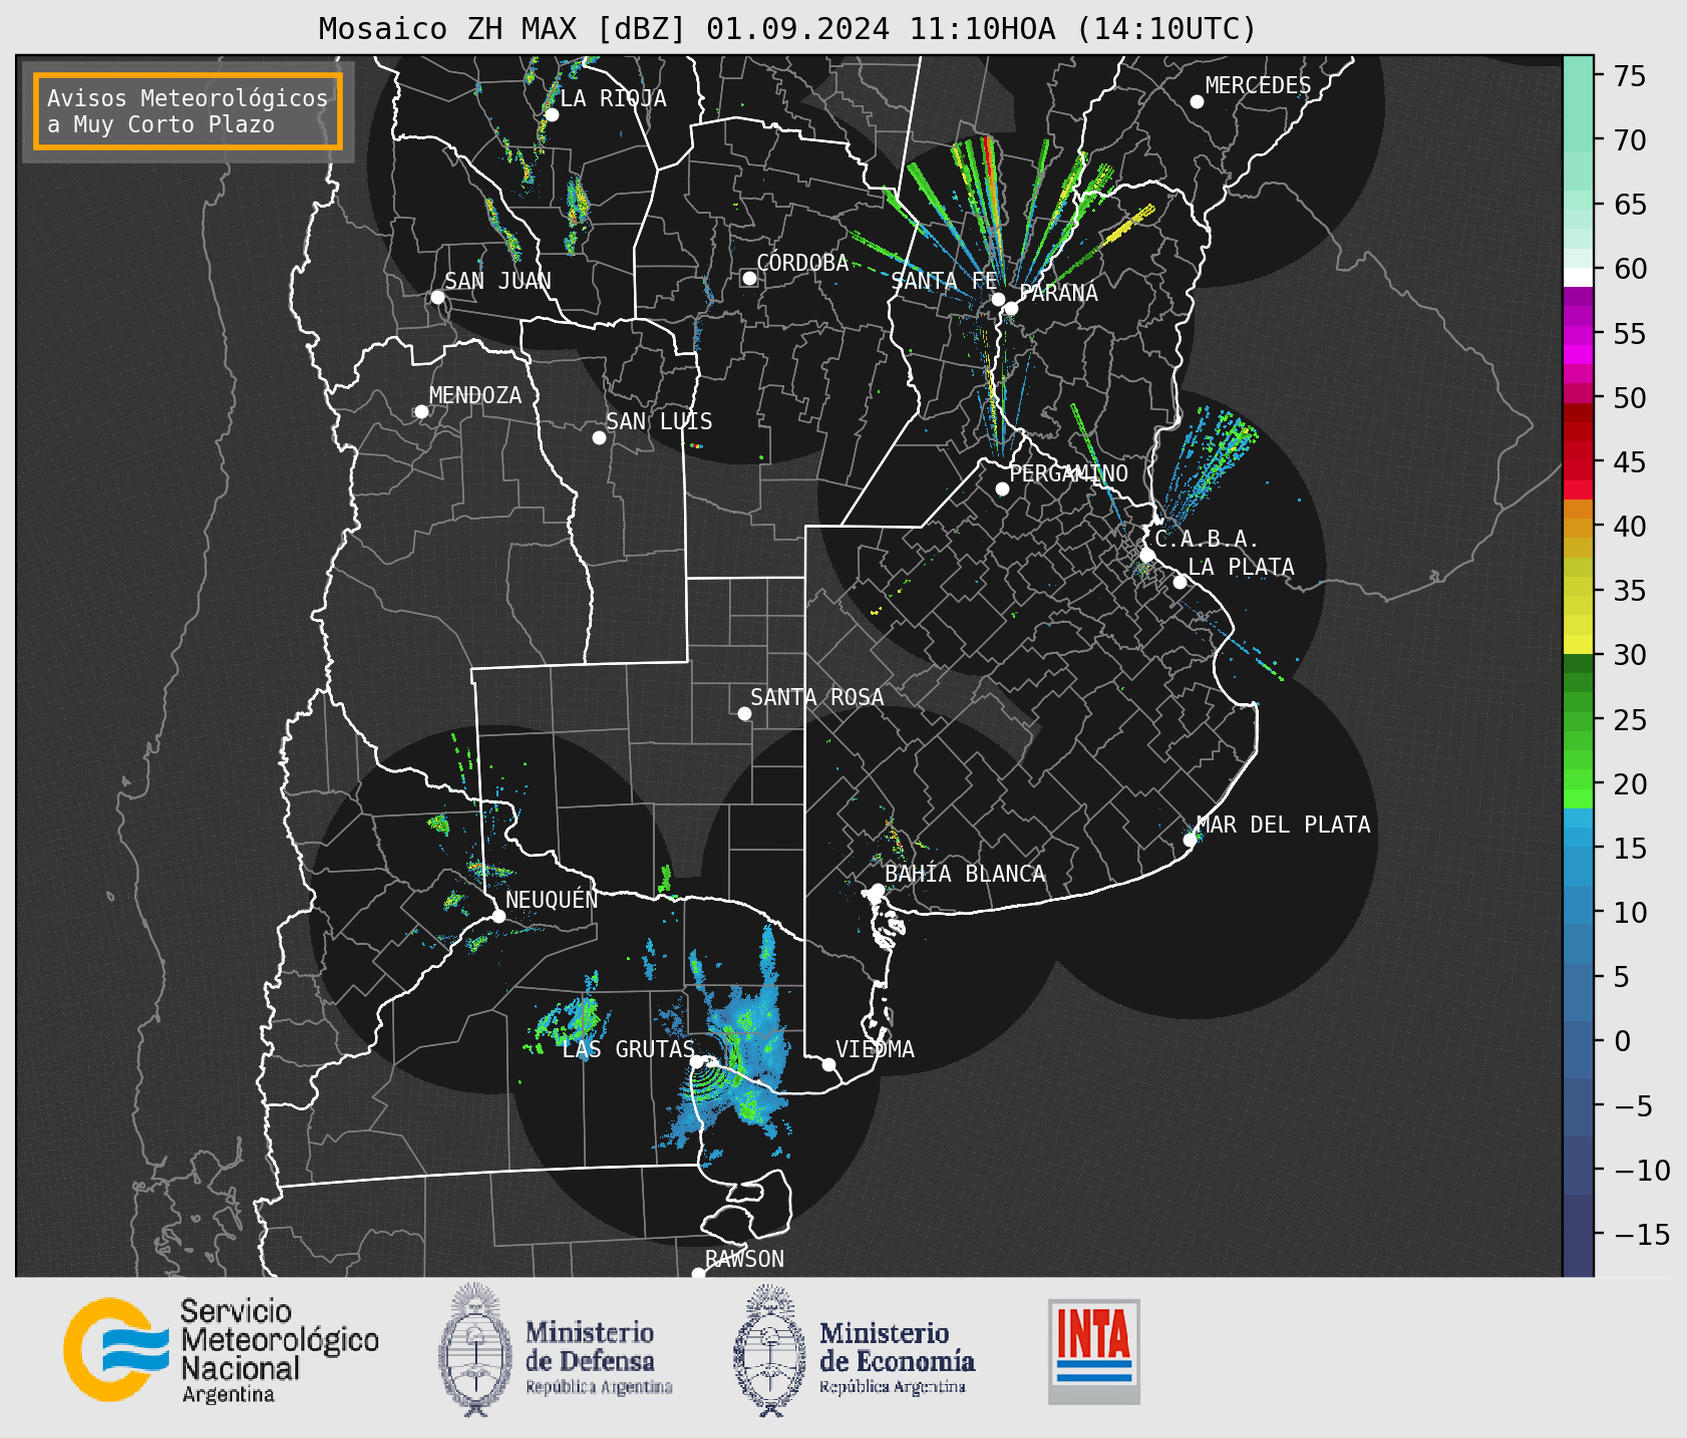Click the red 45 dBZ colorbar segment
Viewport: 1687px width, 1438px height.
pos(1578,461)
